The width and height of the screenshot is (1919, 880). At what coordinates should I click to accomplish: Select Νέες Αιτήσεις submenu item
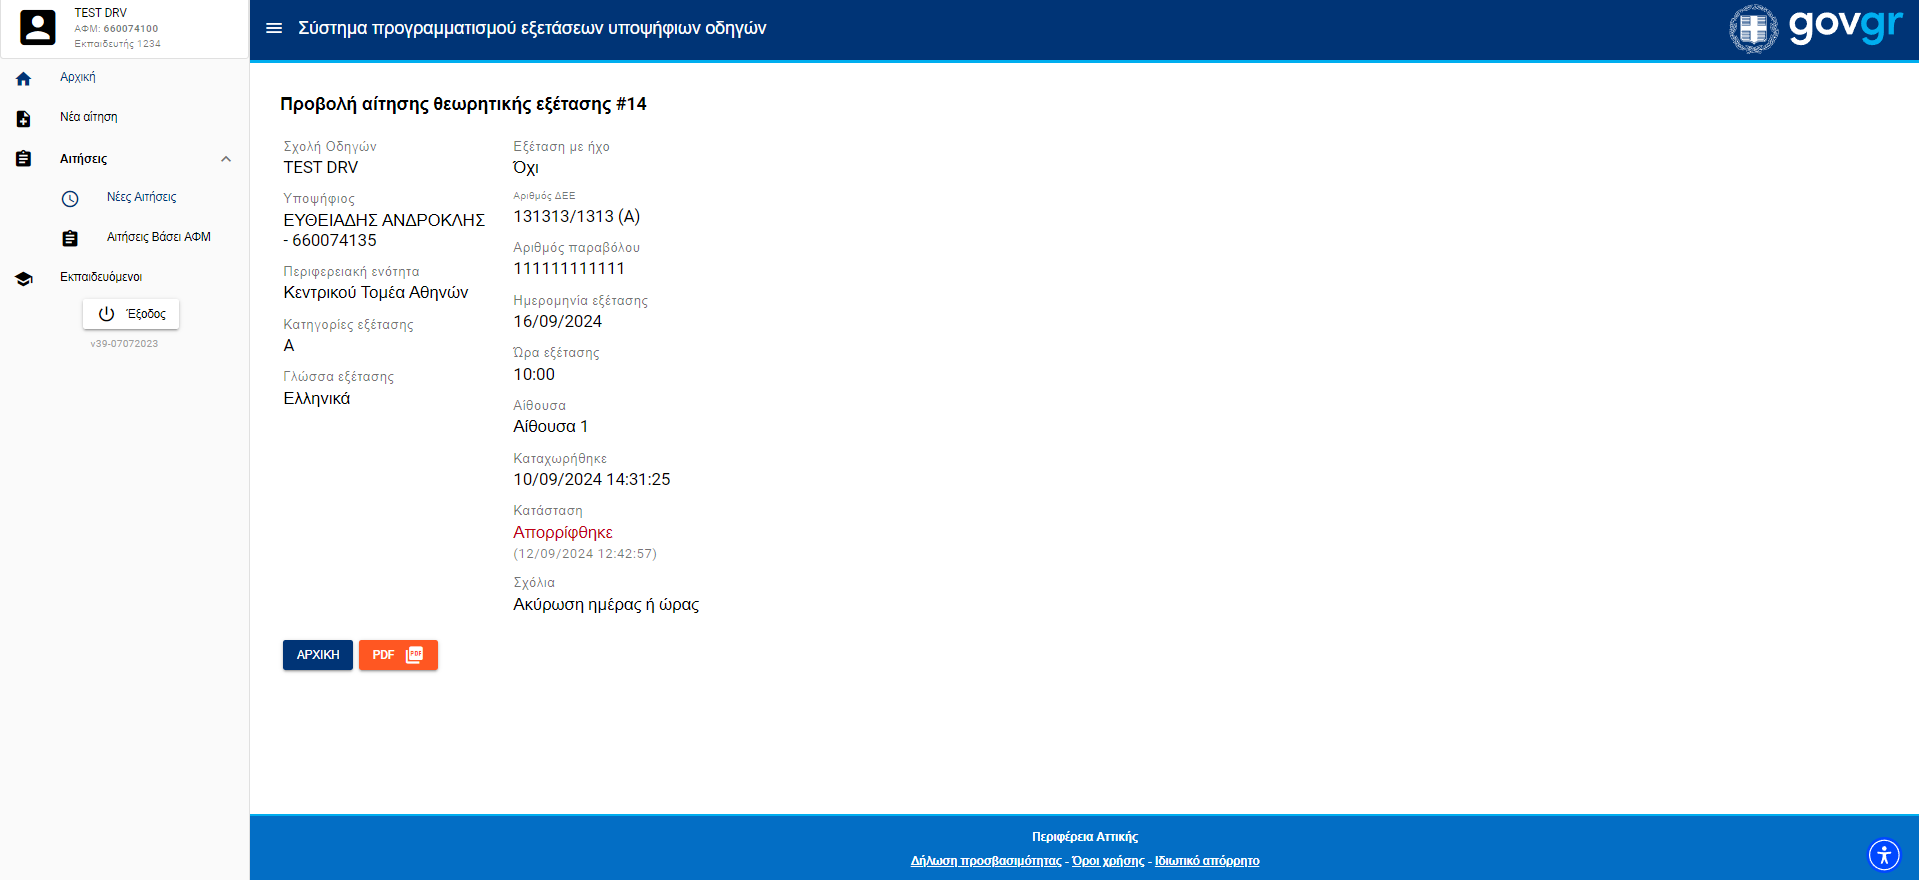tap(141, 197)
